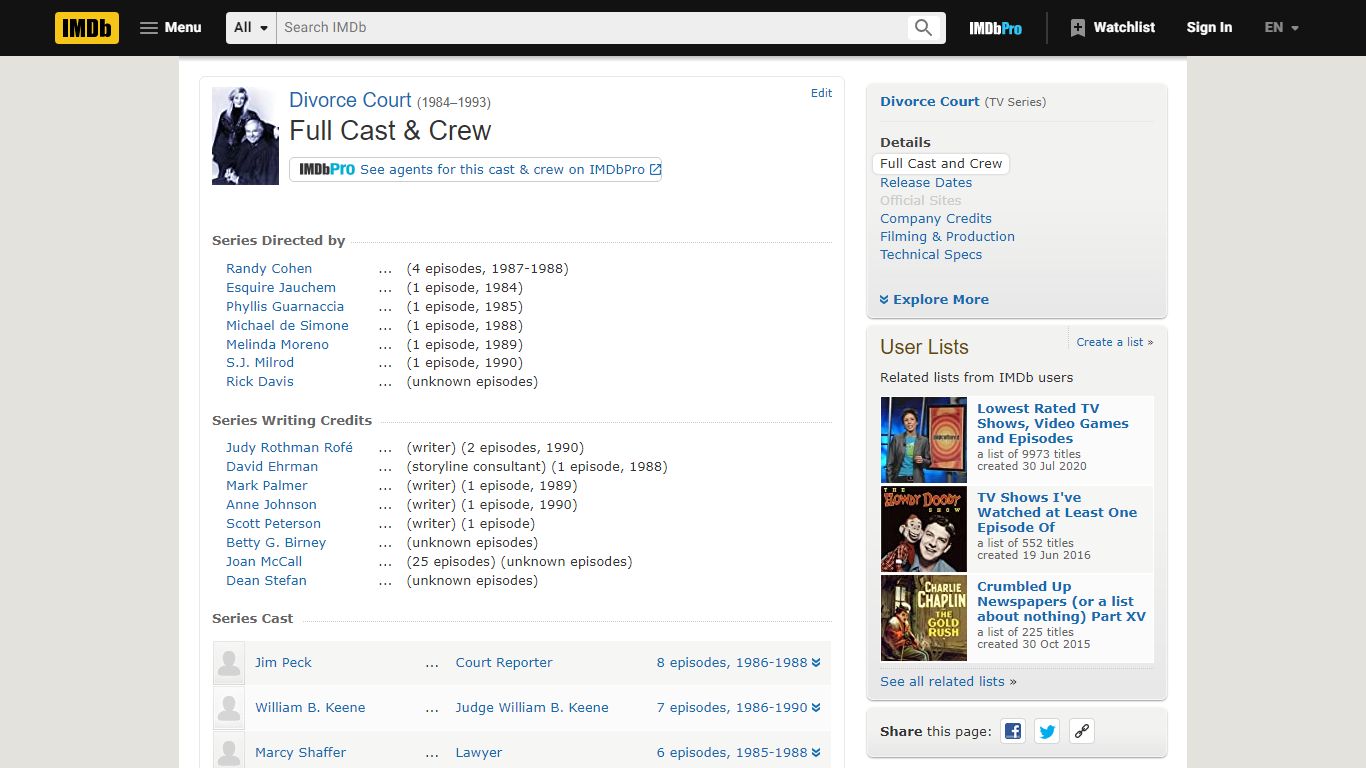The width and height of the screenshot is (1366, 768).
Task: Open writer Joan McCall
Action: [264, 561]
